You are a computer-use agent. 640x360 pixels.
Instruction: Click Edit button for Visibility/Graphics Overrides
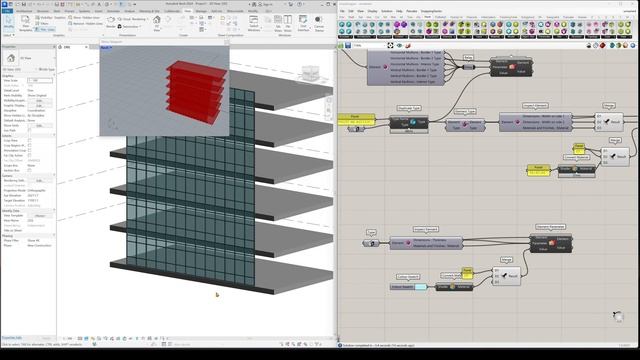point(40,100)
